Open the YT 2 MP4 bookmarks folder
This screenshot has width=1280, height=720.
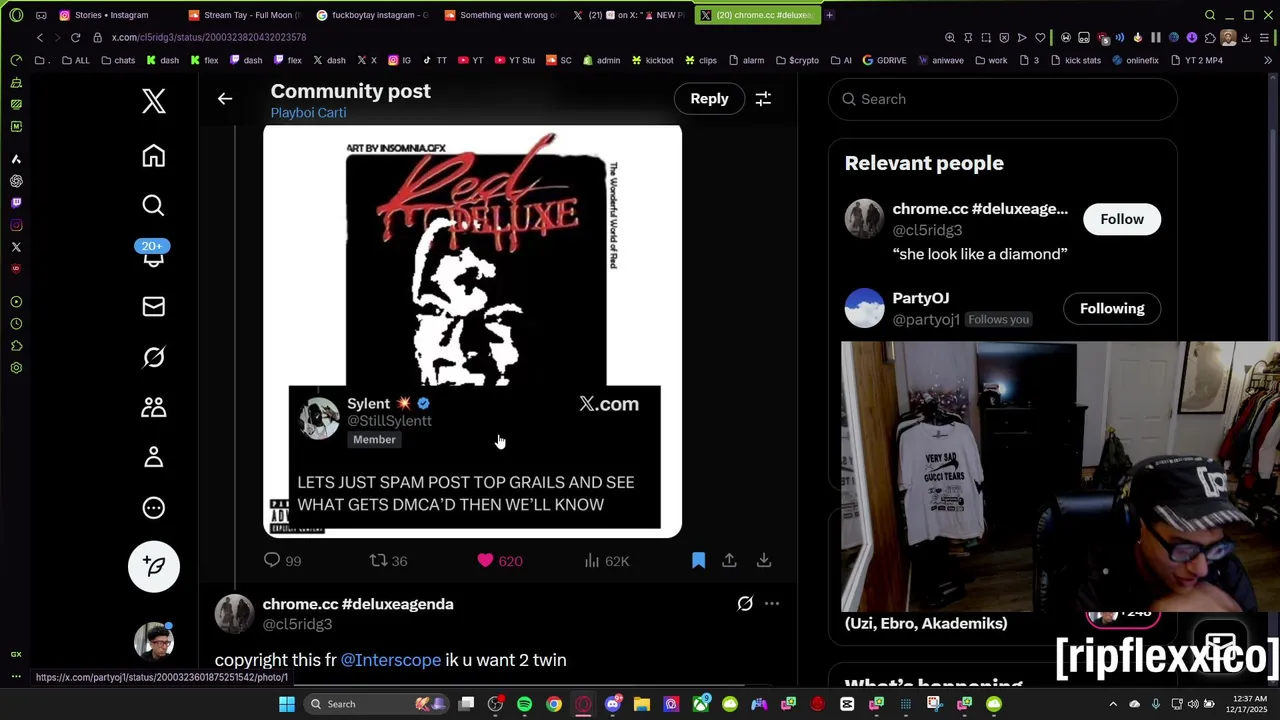tap(1196, 60)
